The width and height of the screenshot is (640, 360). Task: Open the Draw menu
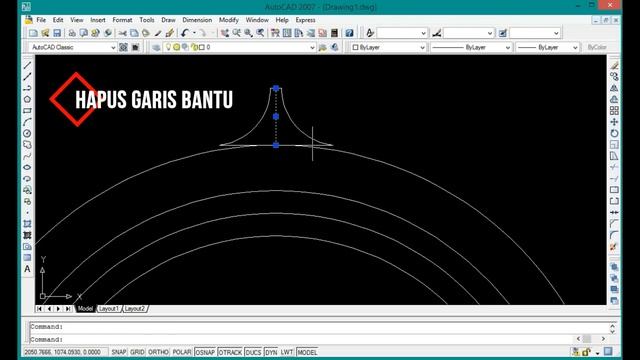[x=168, y=20]
